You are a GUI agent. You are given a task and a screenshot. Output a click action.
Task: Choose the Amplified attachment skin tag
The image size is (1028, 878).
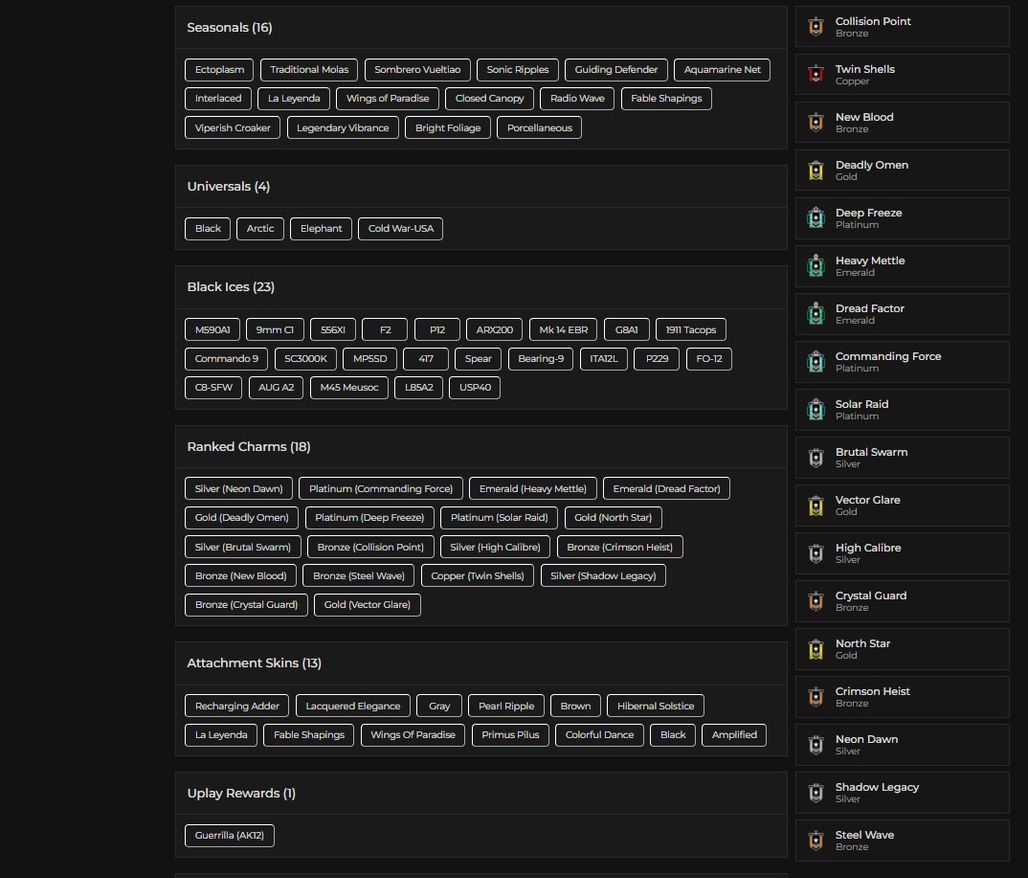734,735
